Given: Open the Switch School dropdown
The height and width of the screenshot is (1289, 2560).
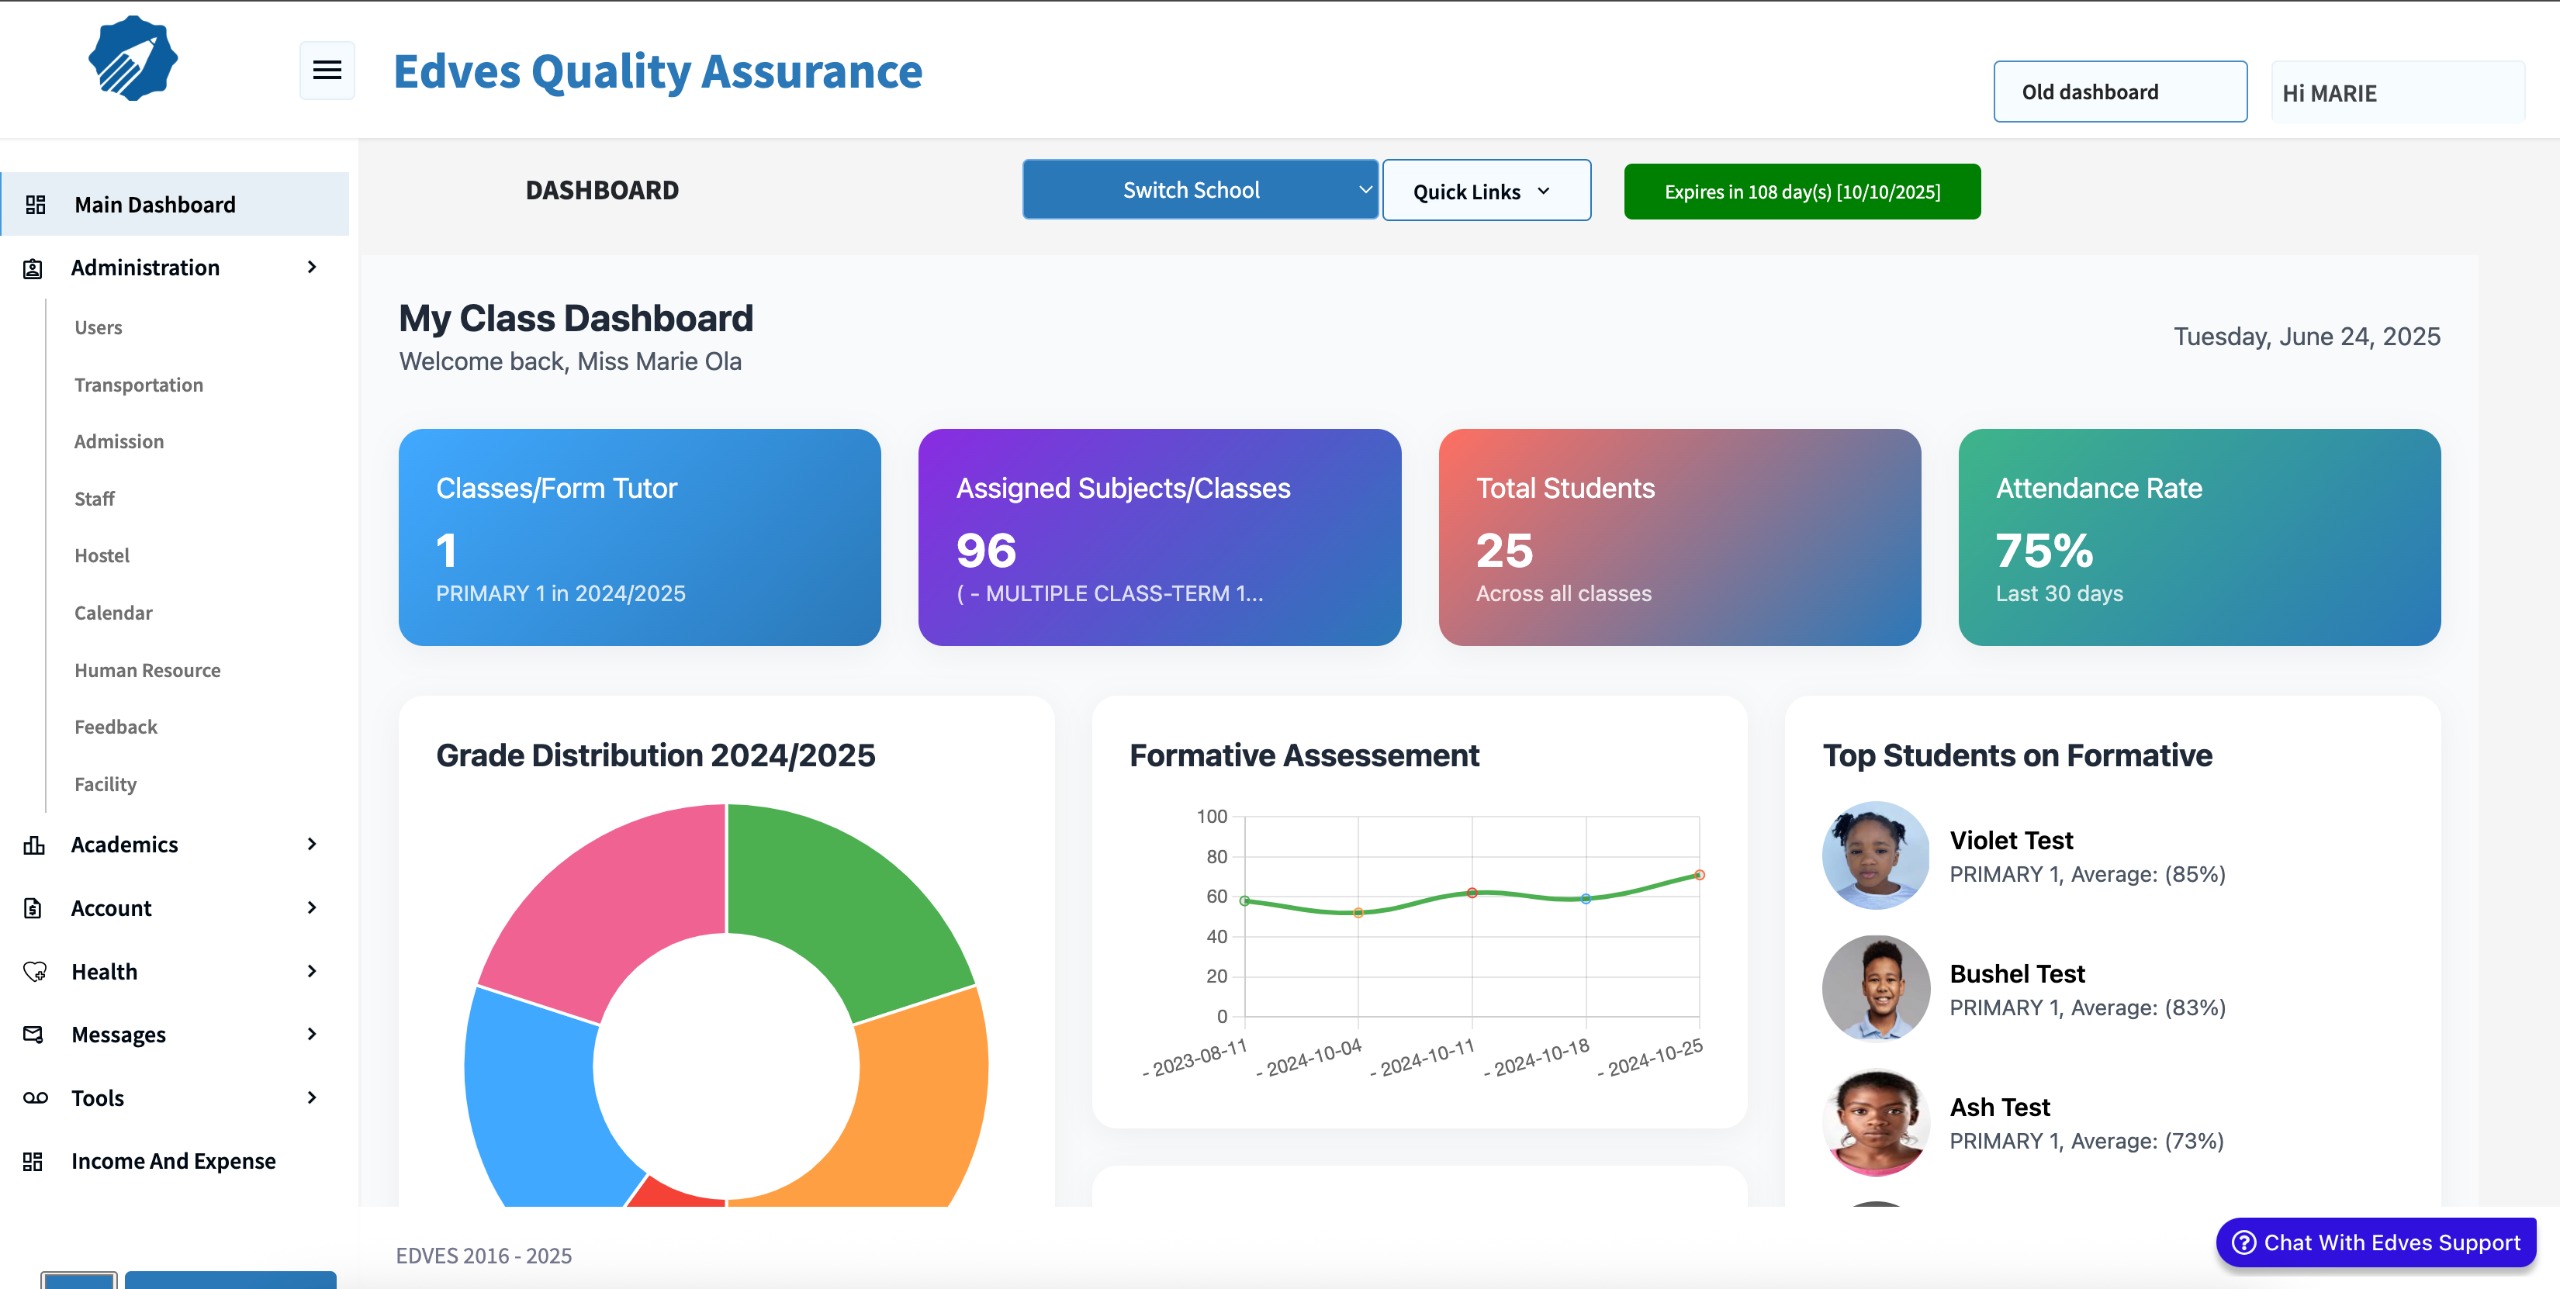Looking at the screenshot, I should [1200, 189].
